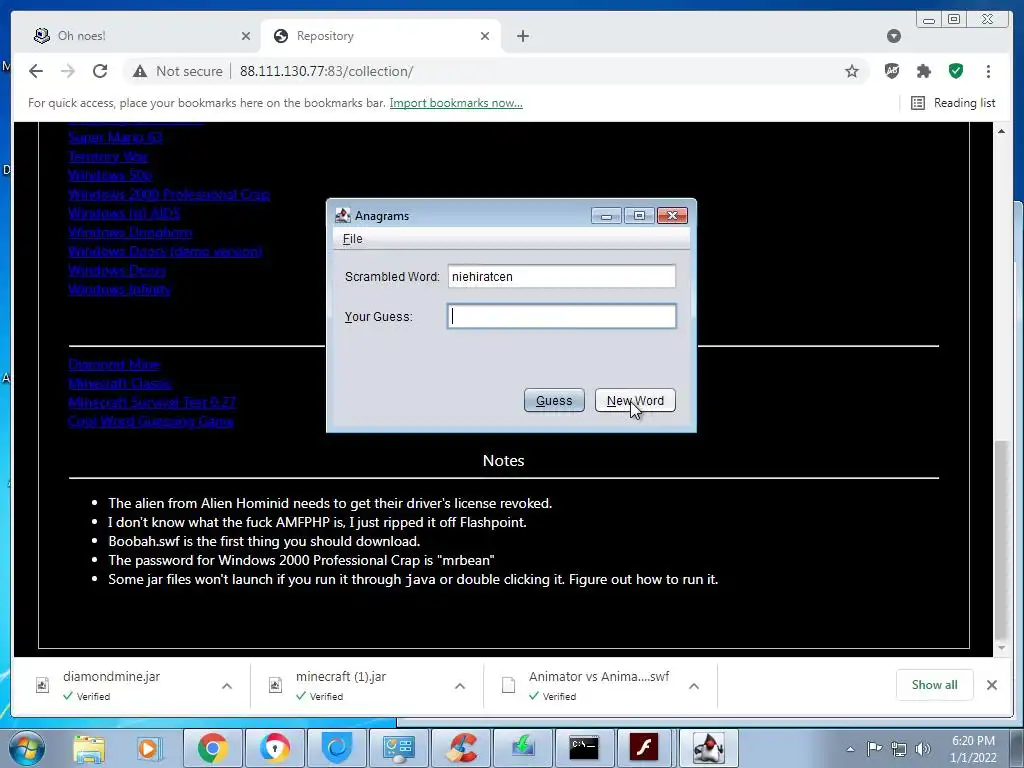This screenshot has width=1024, height=768.
Task: Expand options for diamondmine.jar download
Action: coord(227,686)
